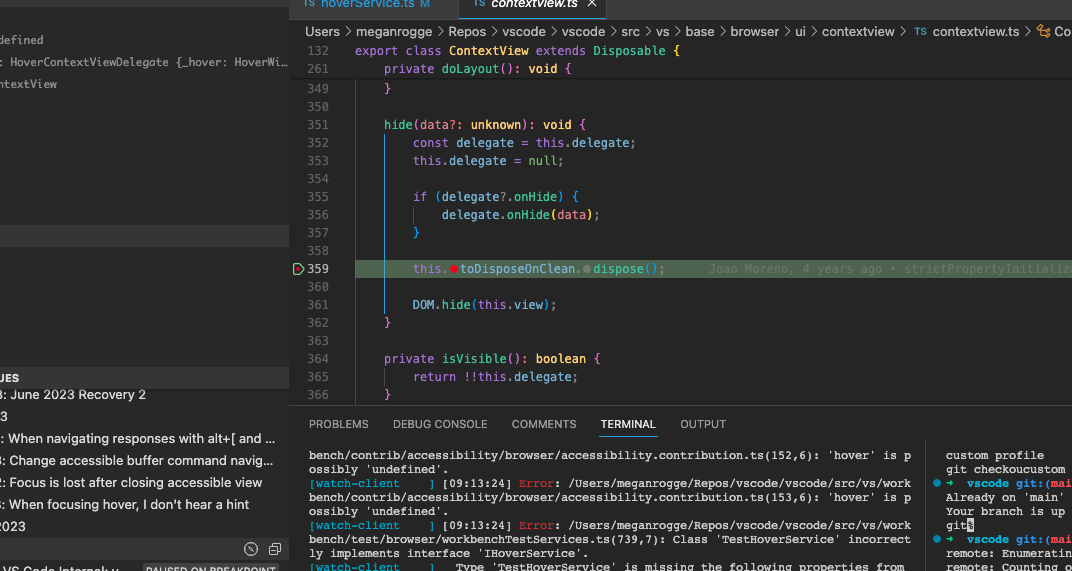This screenshot has height=571, width=1072.
Task: Open the meganrogge breadcrumb dropdown
Action: pyautogui.click(x=393, y=31)
